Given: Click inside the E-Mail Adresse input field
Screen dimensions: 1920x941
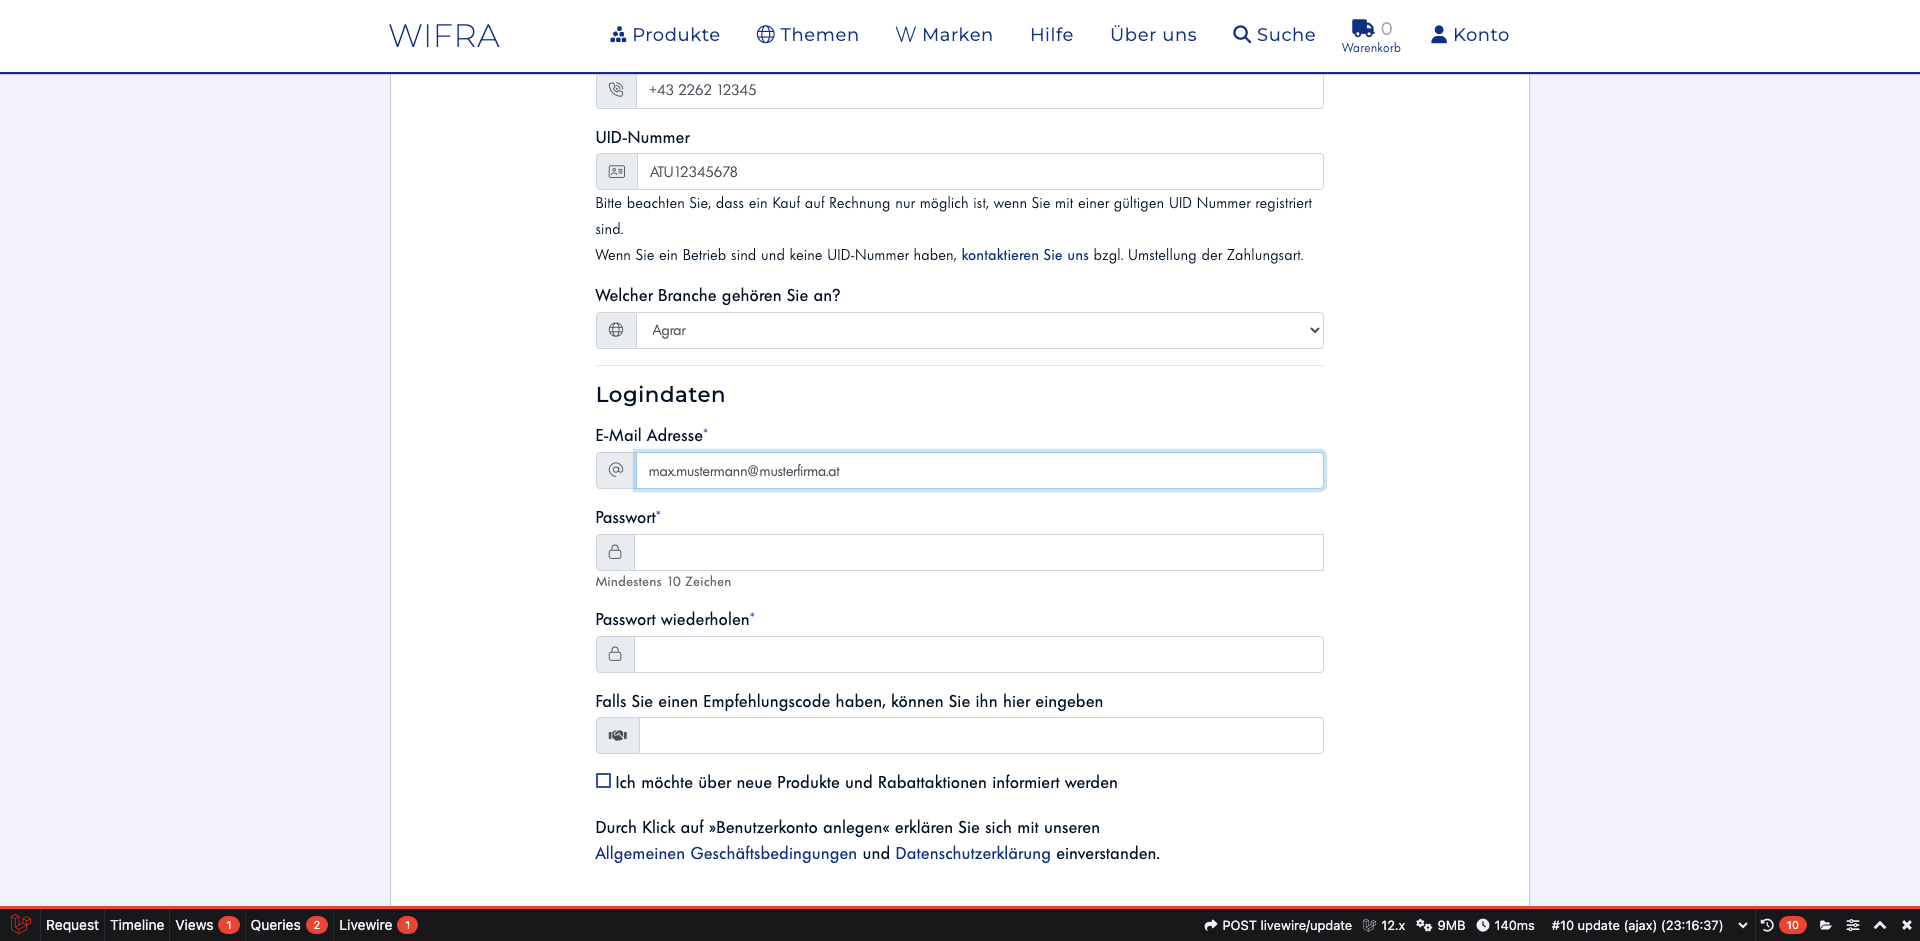Looking at the screenshot, I should [979, 470].
